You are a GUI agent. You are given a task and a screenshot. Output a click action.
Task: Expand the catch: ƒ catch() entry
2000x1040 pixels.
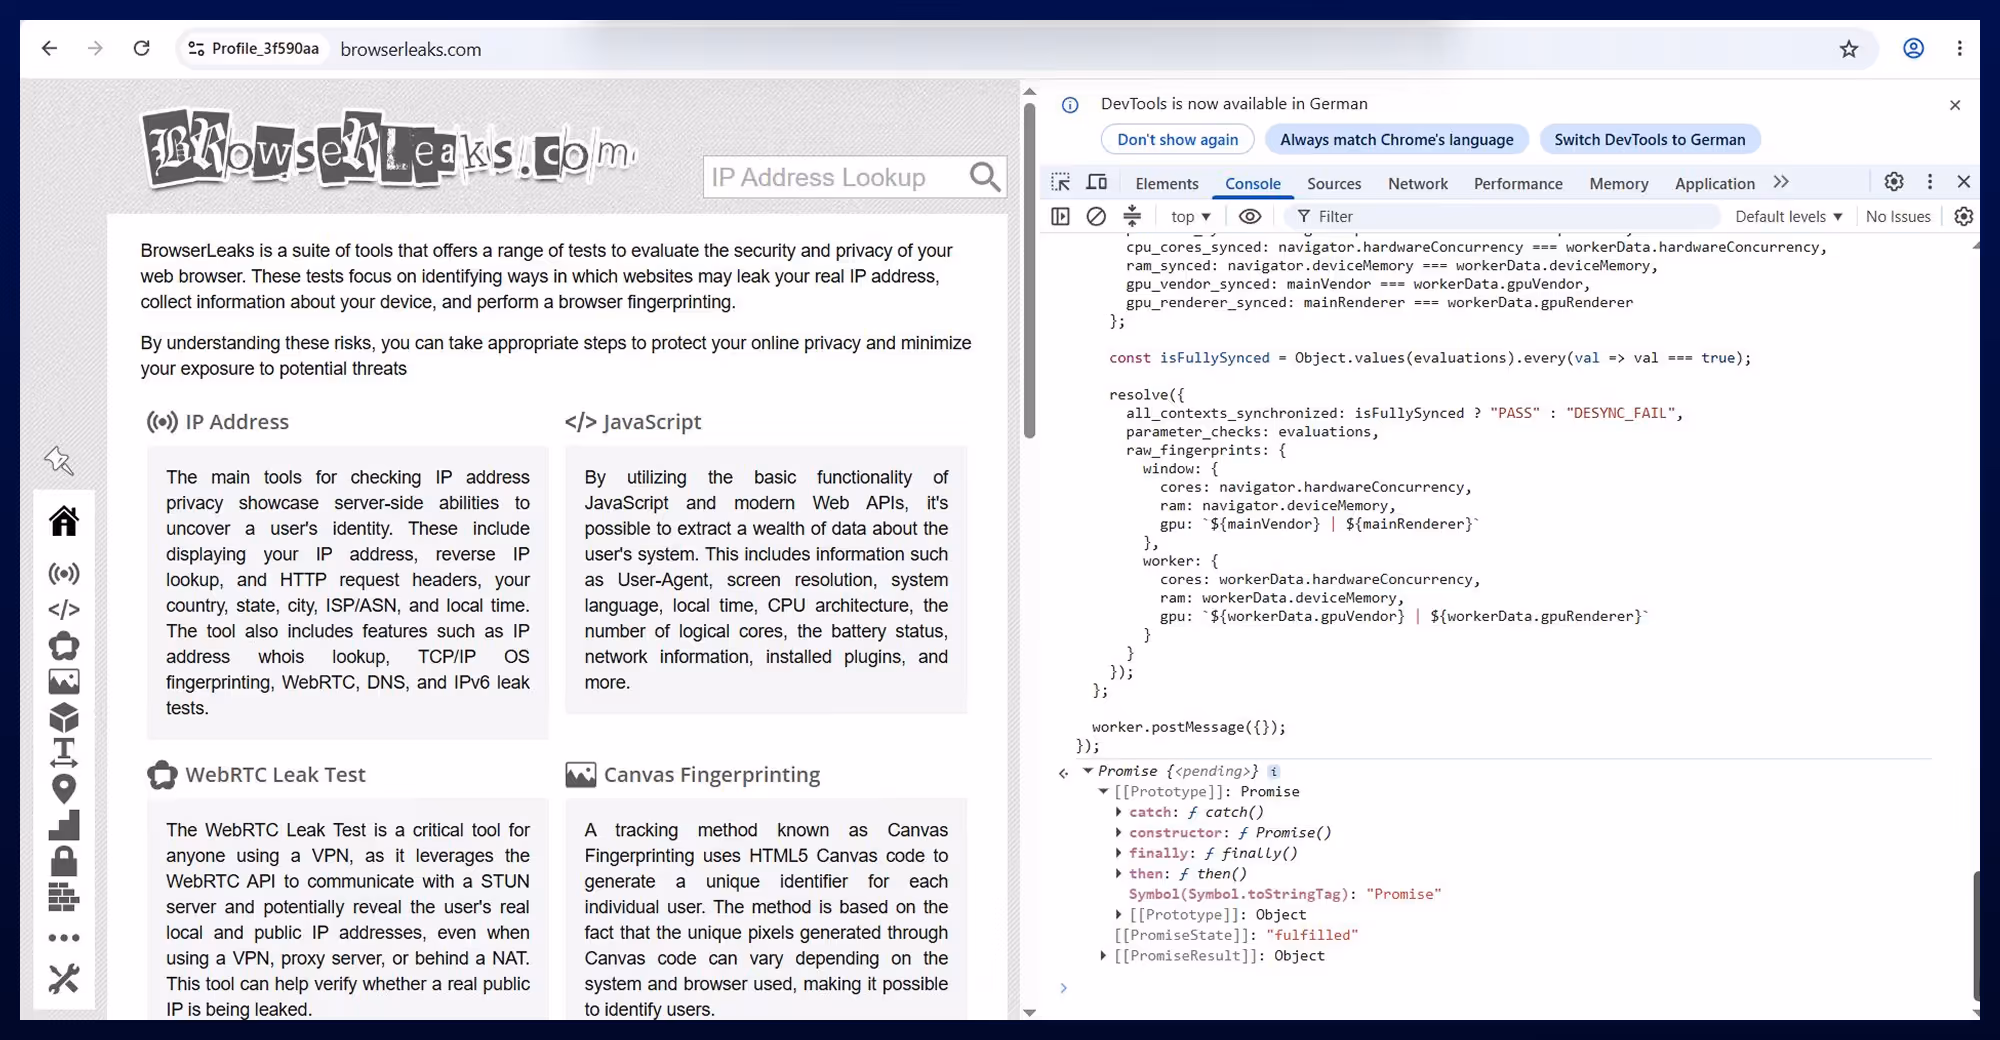(x=1119, y=812)
